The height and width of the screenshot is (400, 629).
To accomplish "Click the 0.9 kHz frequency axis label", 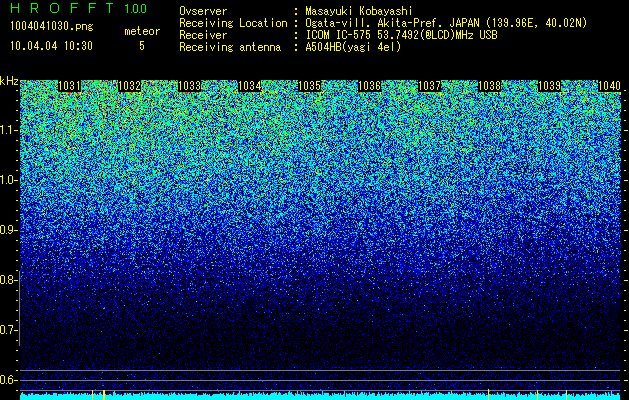I will [x=8, y=230].
